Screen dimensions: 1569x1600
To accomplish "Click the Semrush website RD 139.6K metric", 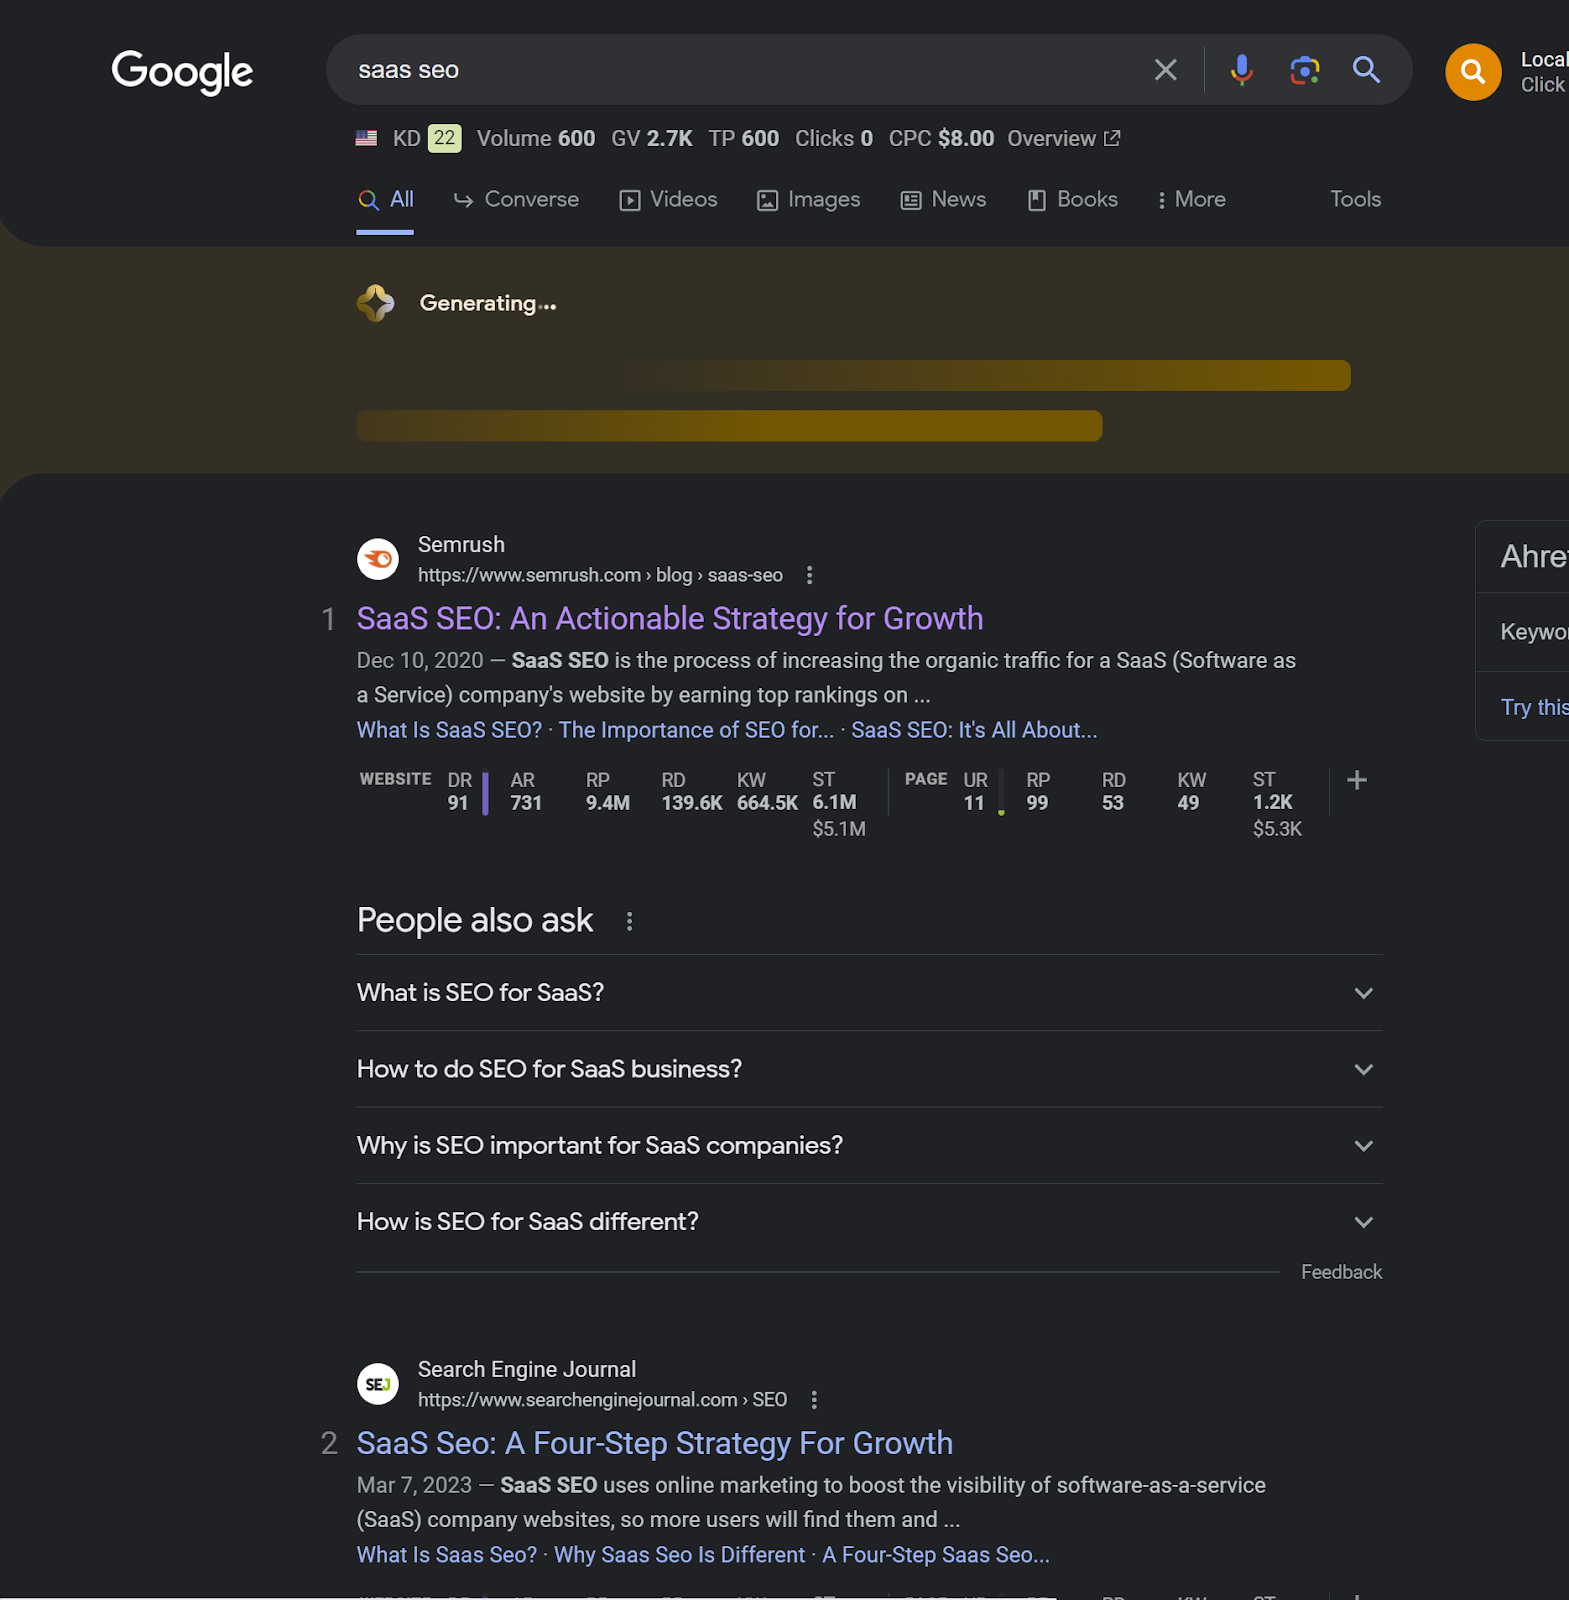I will point(691,791).
